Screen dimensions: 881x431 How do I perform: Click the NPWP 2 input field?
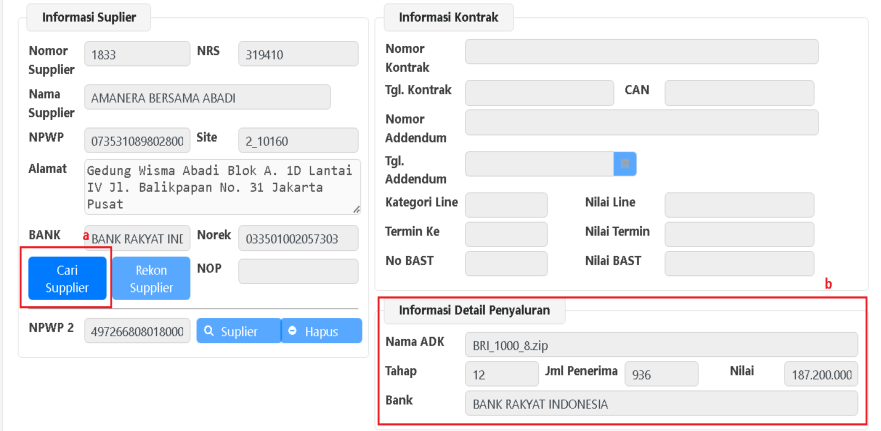(137, 332)
